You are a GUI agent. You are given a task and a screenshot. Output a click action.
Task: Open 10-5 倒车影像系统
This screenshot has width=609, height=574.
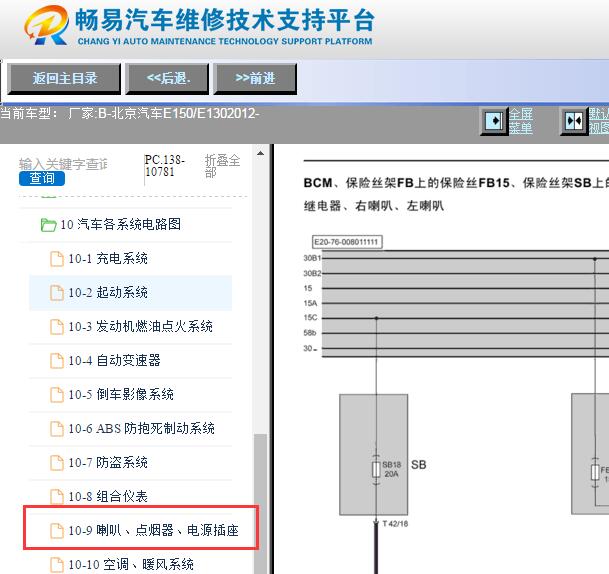(121, 395)
